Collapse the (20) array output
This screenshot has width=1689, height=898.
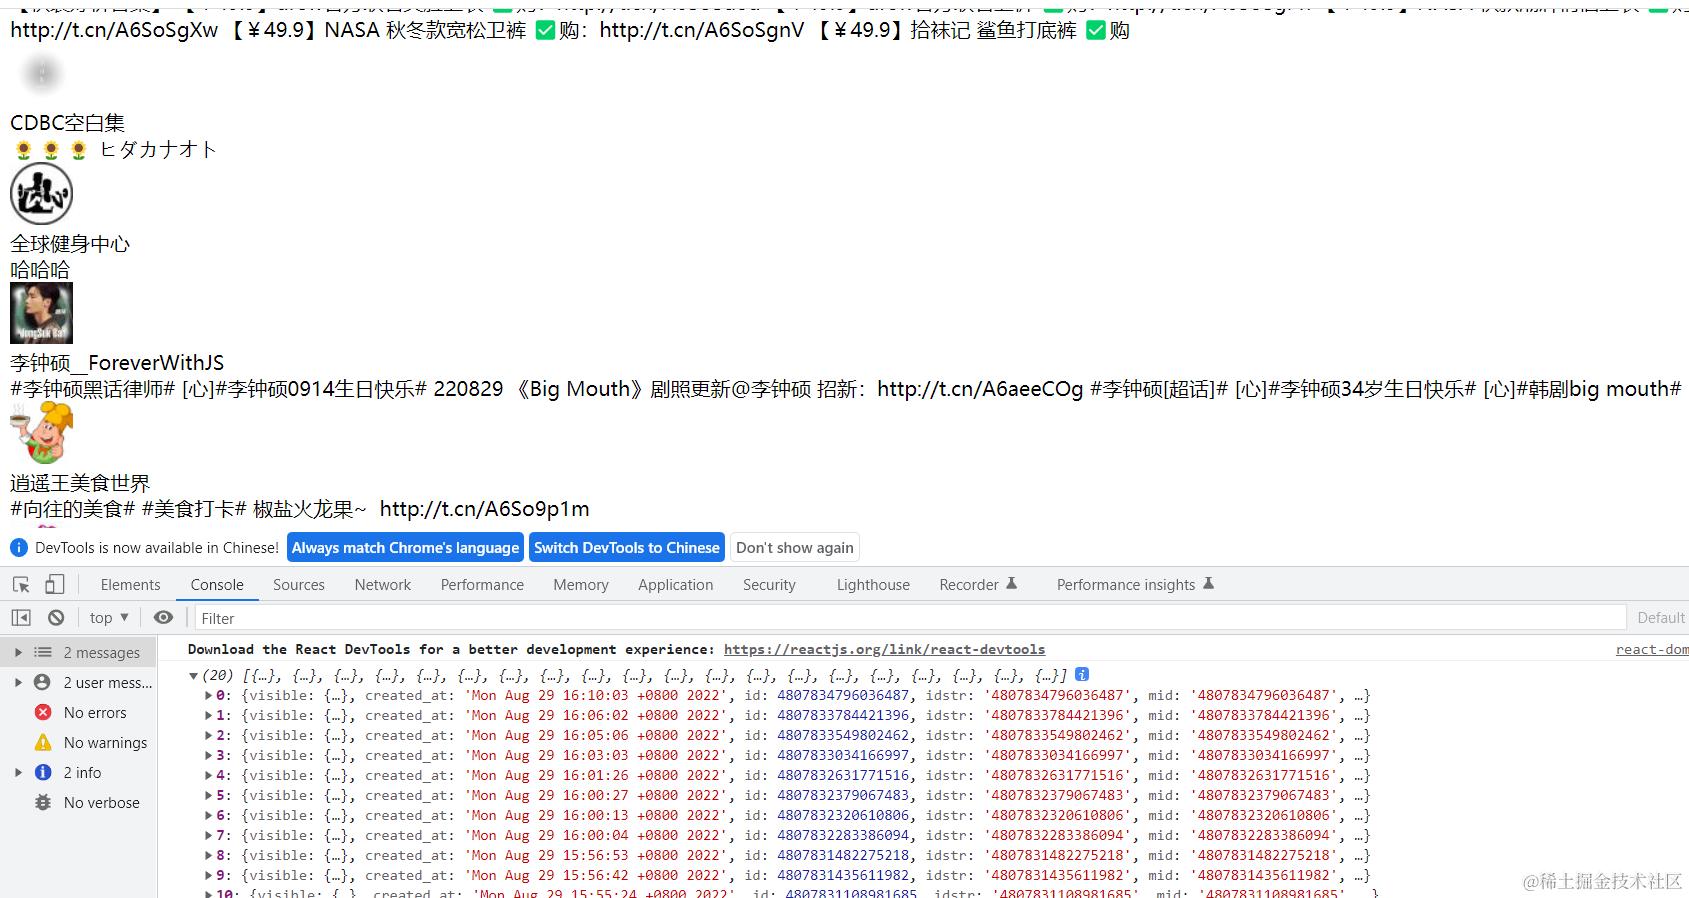pos(193,676)
